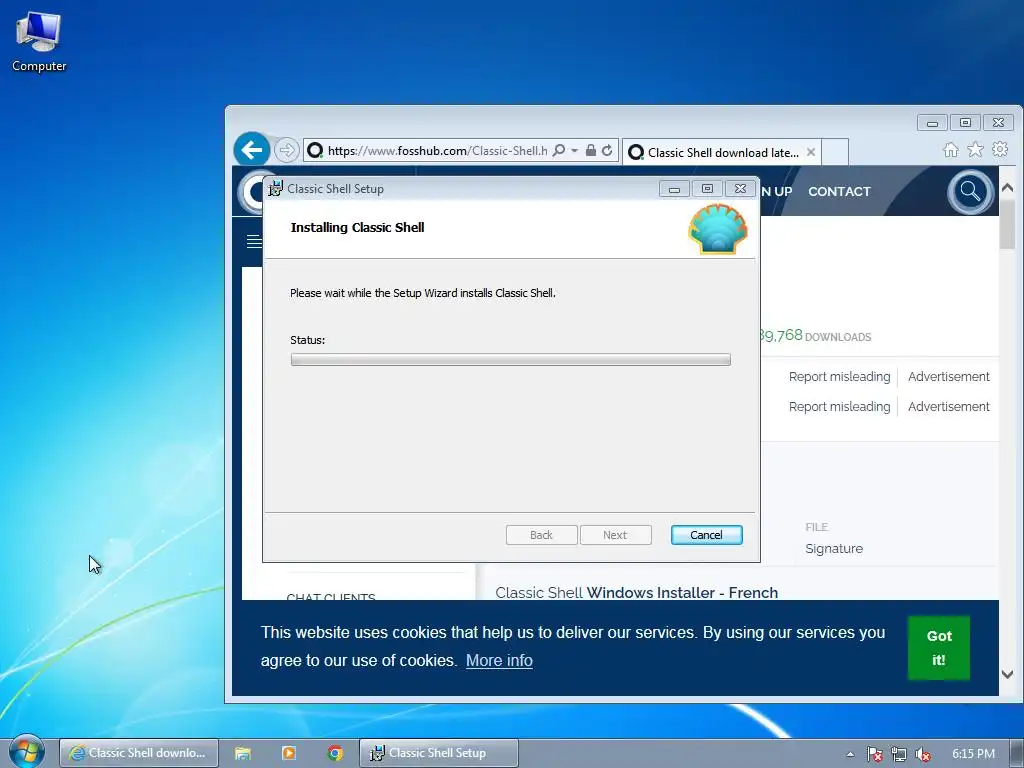This screenshot has width=1024, height=768.
Task: Open the Windows Start orb
Action: (x=26, y=752)
